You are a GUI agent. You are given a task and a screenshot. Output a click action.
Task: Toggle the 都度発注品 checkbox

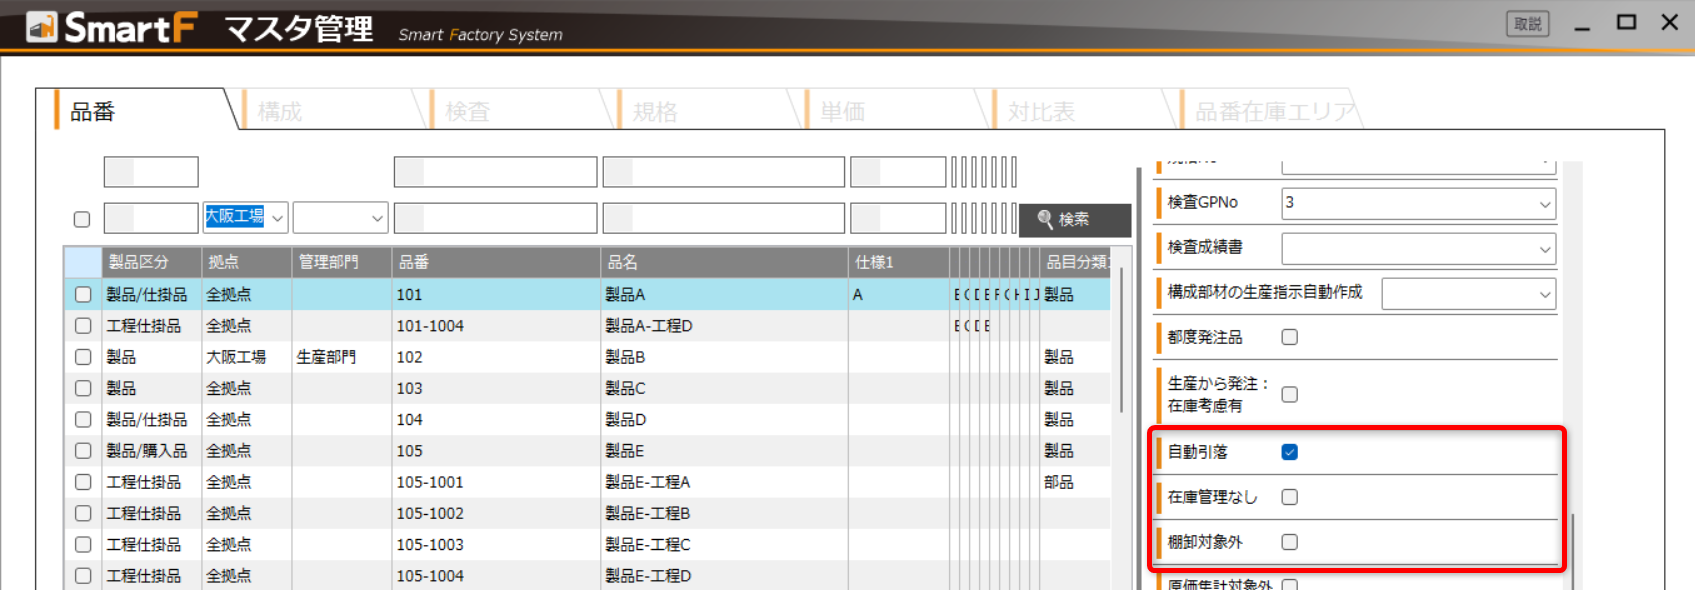click(x=1290, y=337)
